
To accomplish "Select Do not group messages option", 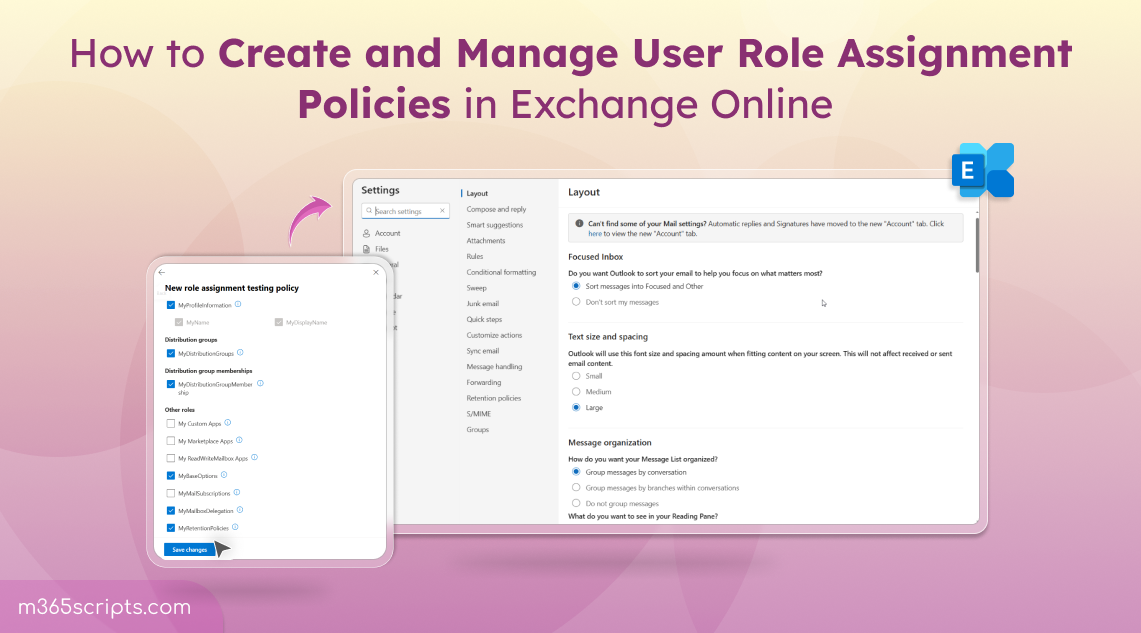I will (x=576, y=503).
